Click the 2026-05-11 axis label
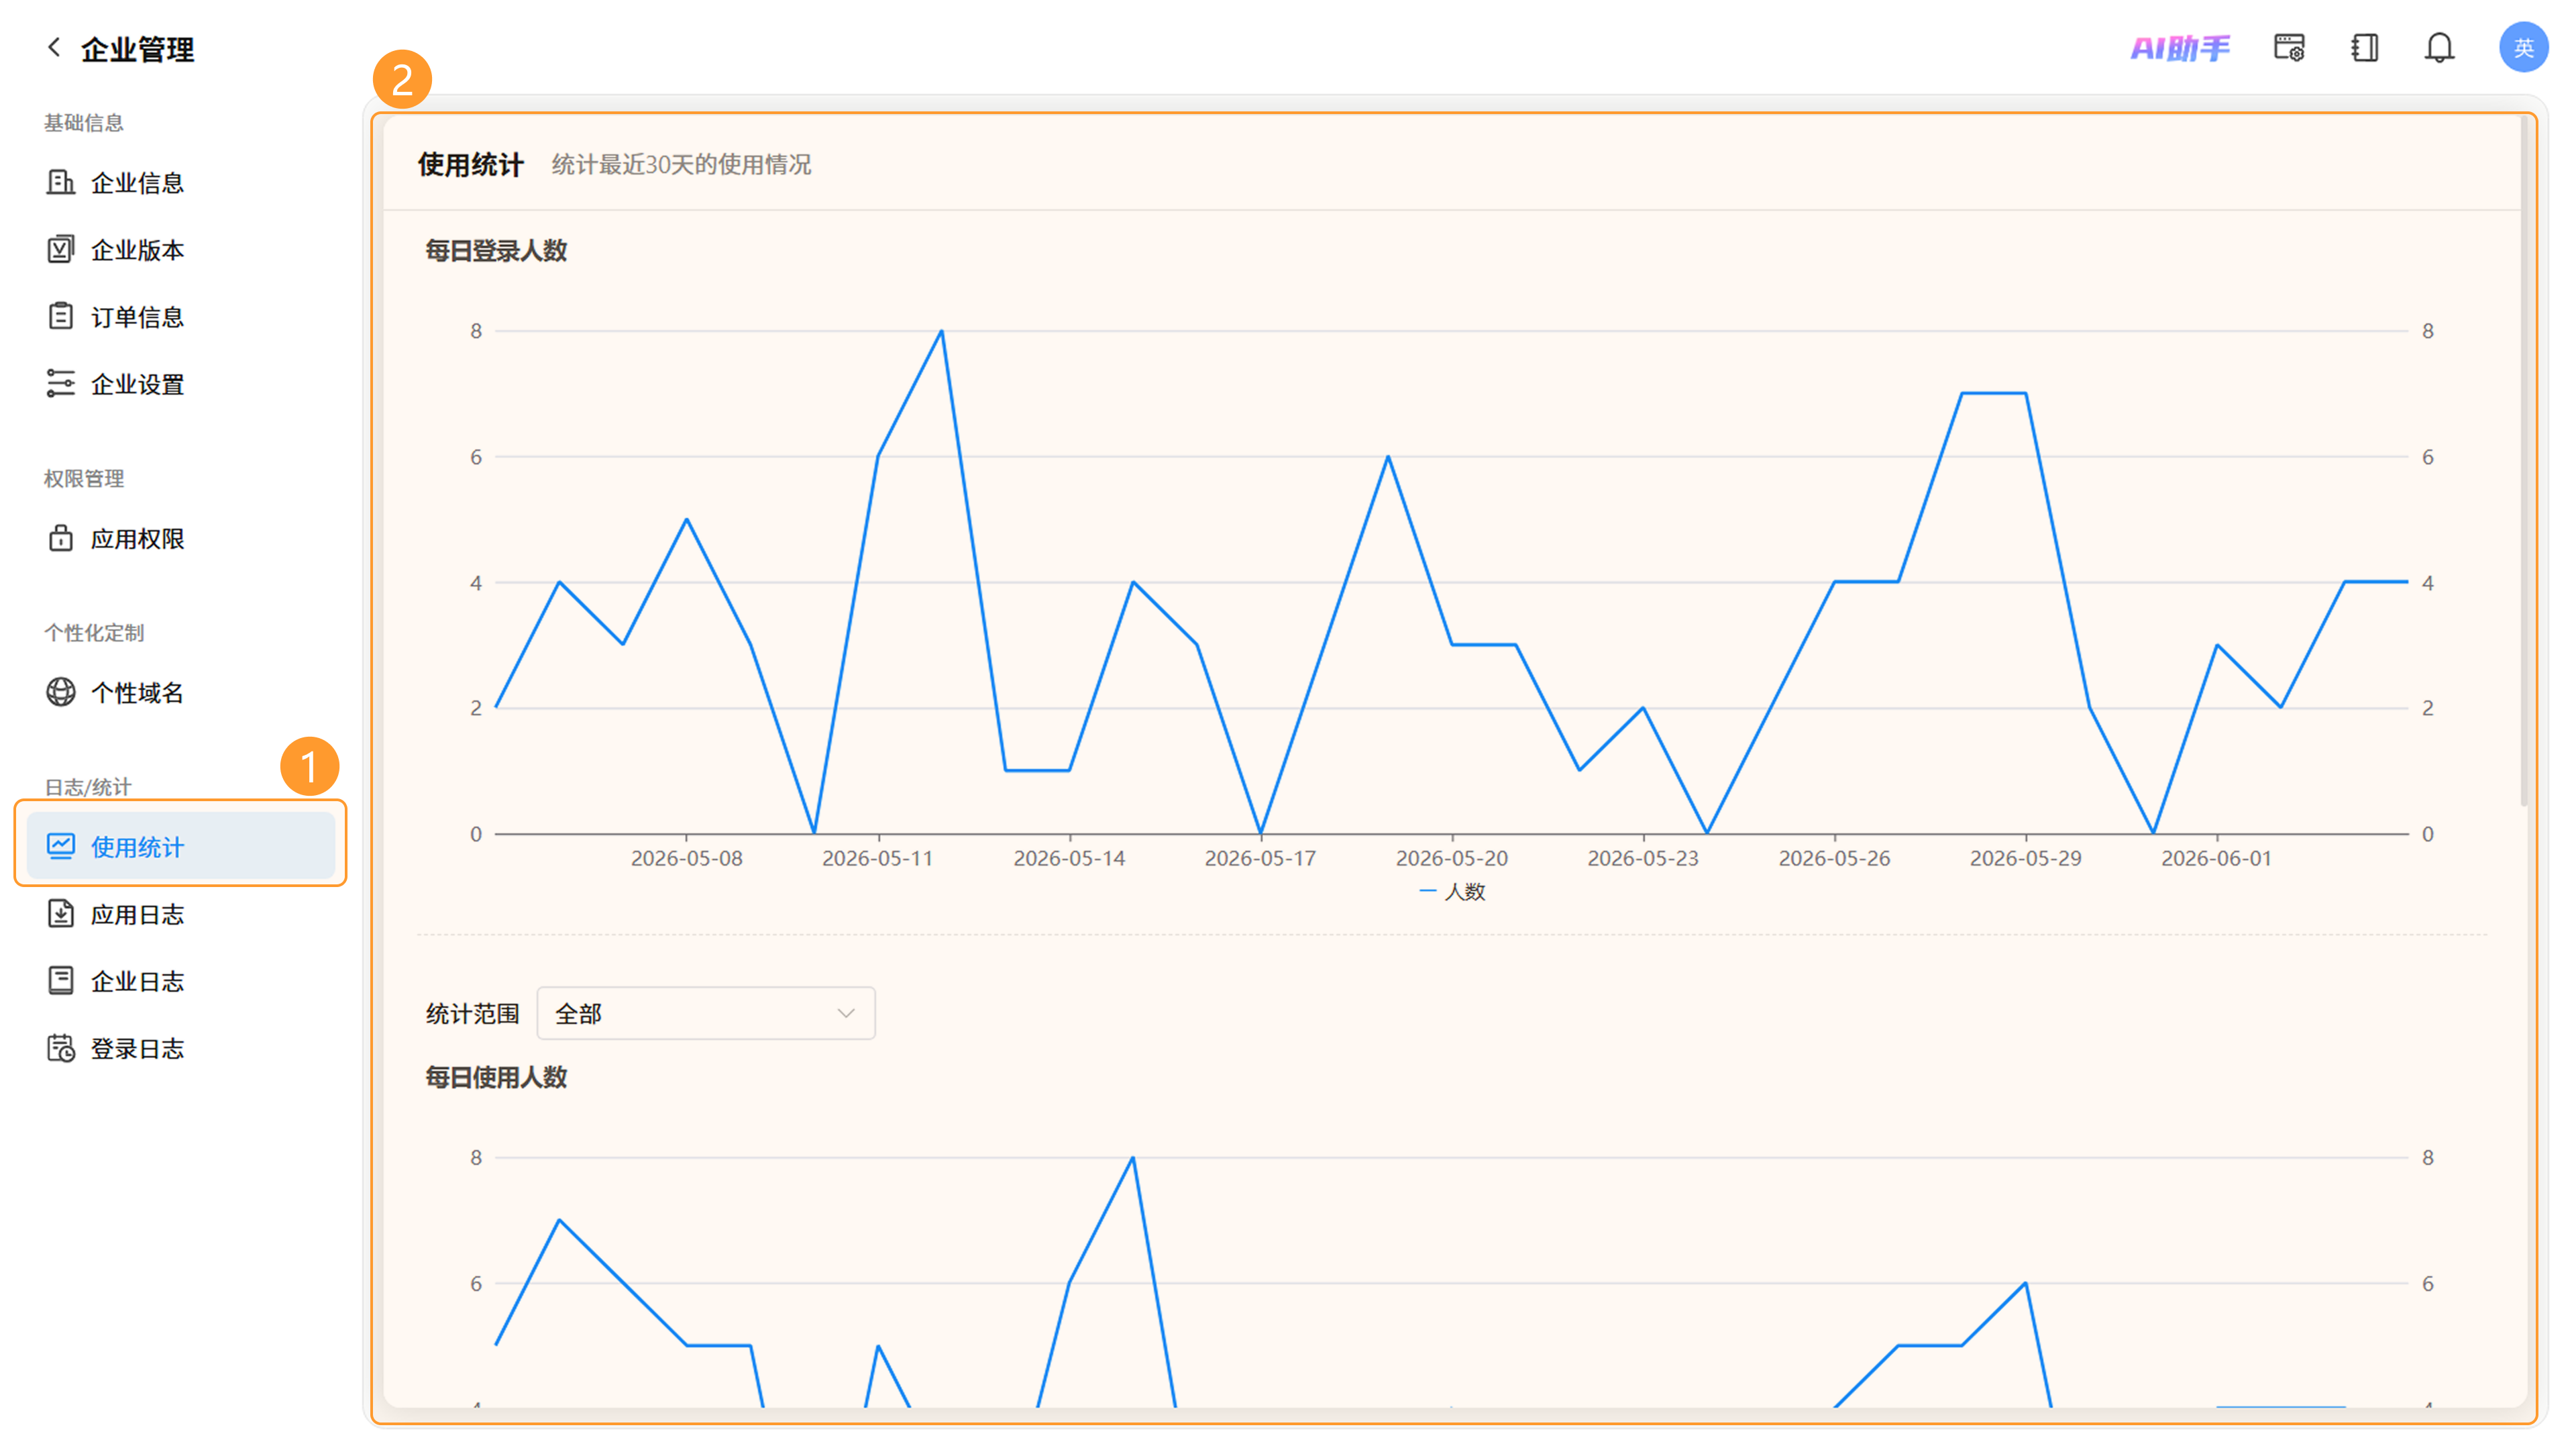2576x1448 pixels. pyautogui.click(x=877, y=858)
